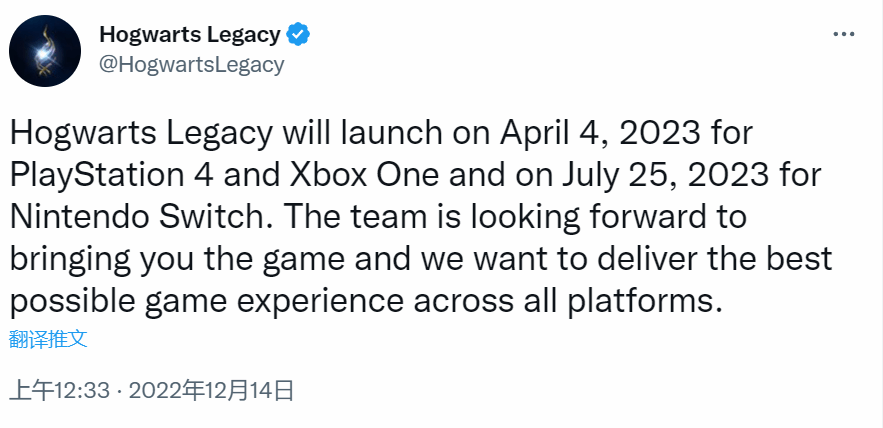Click the tweet's first line of text

click(x=381, y=134)
